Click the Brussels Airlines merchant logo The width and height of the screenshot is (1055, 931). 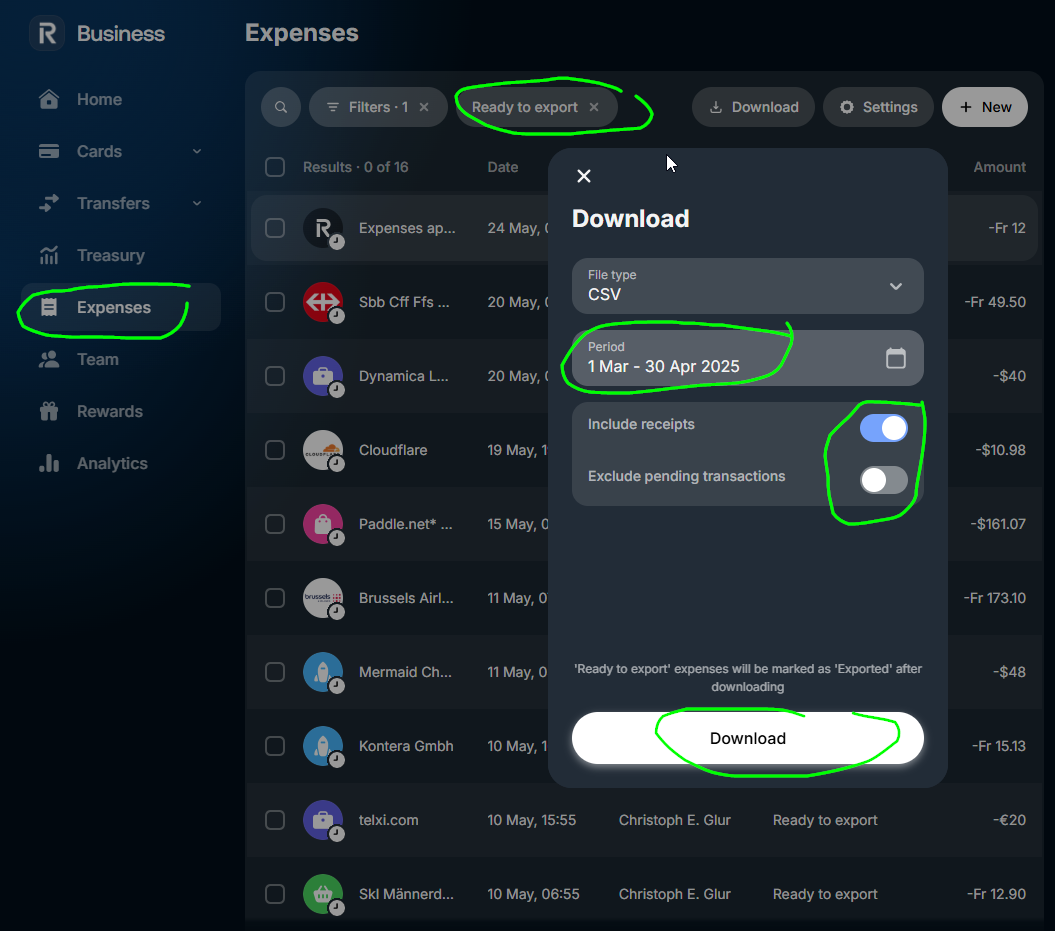(323, 598)
